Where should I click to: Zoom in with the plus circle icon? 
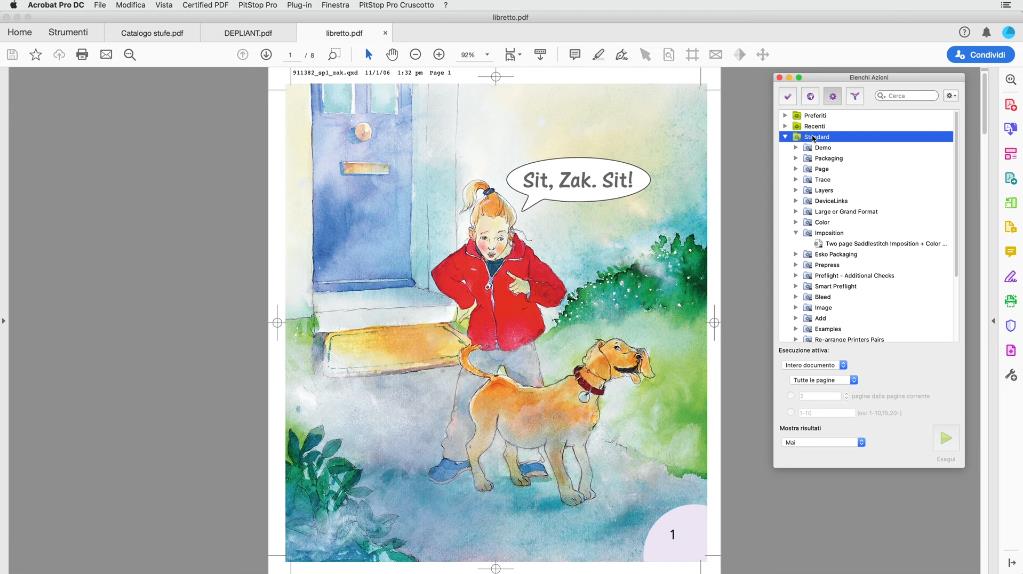click(x=439, y=55)
